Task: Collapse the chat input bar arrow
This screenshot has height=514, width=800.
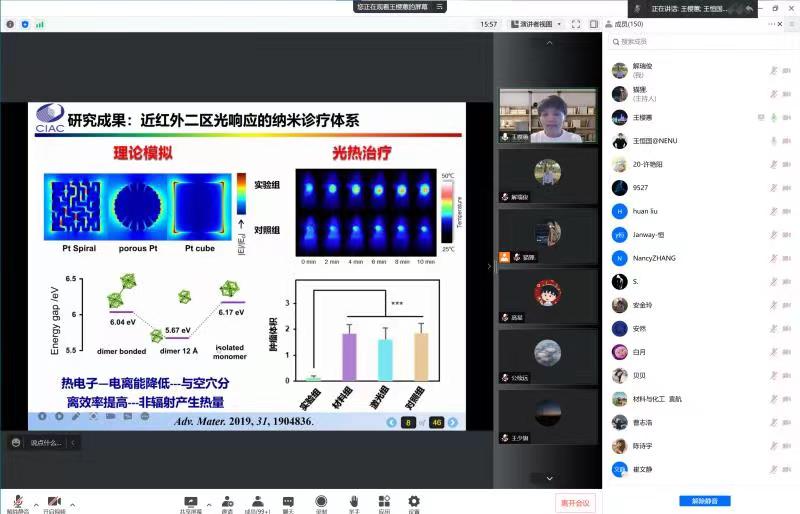Action: [72, 442]
